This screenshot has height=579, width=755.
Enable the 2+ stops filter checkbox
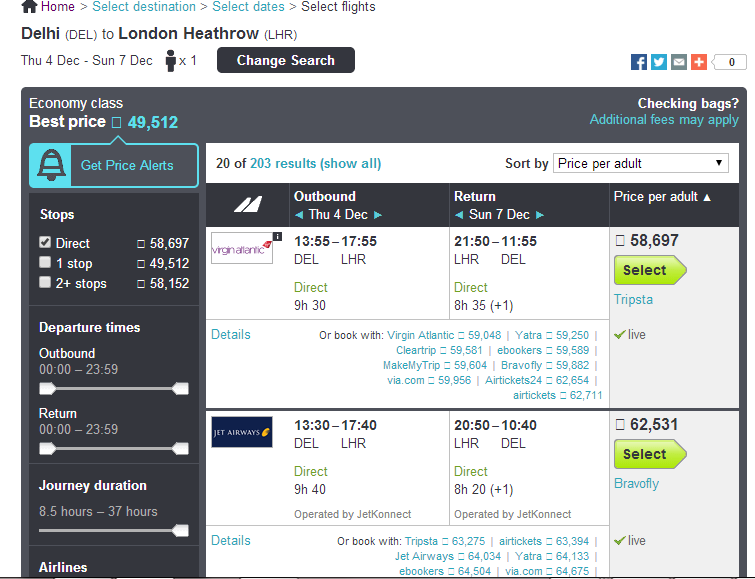[x=45, y=282]
